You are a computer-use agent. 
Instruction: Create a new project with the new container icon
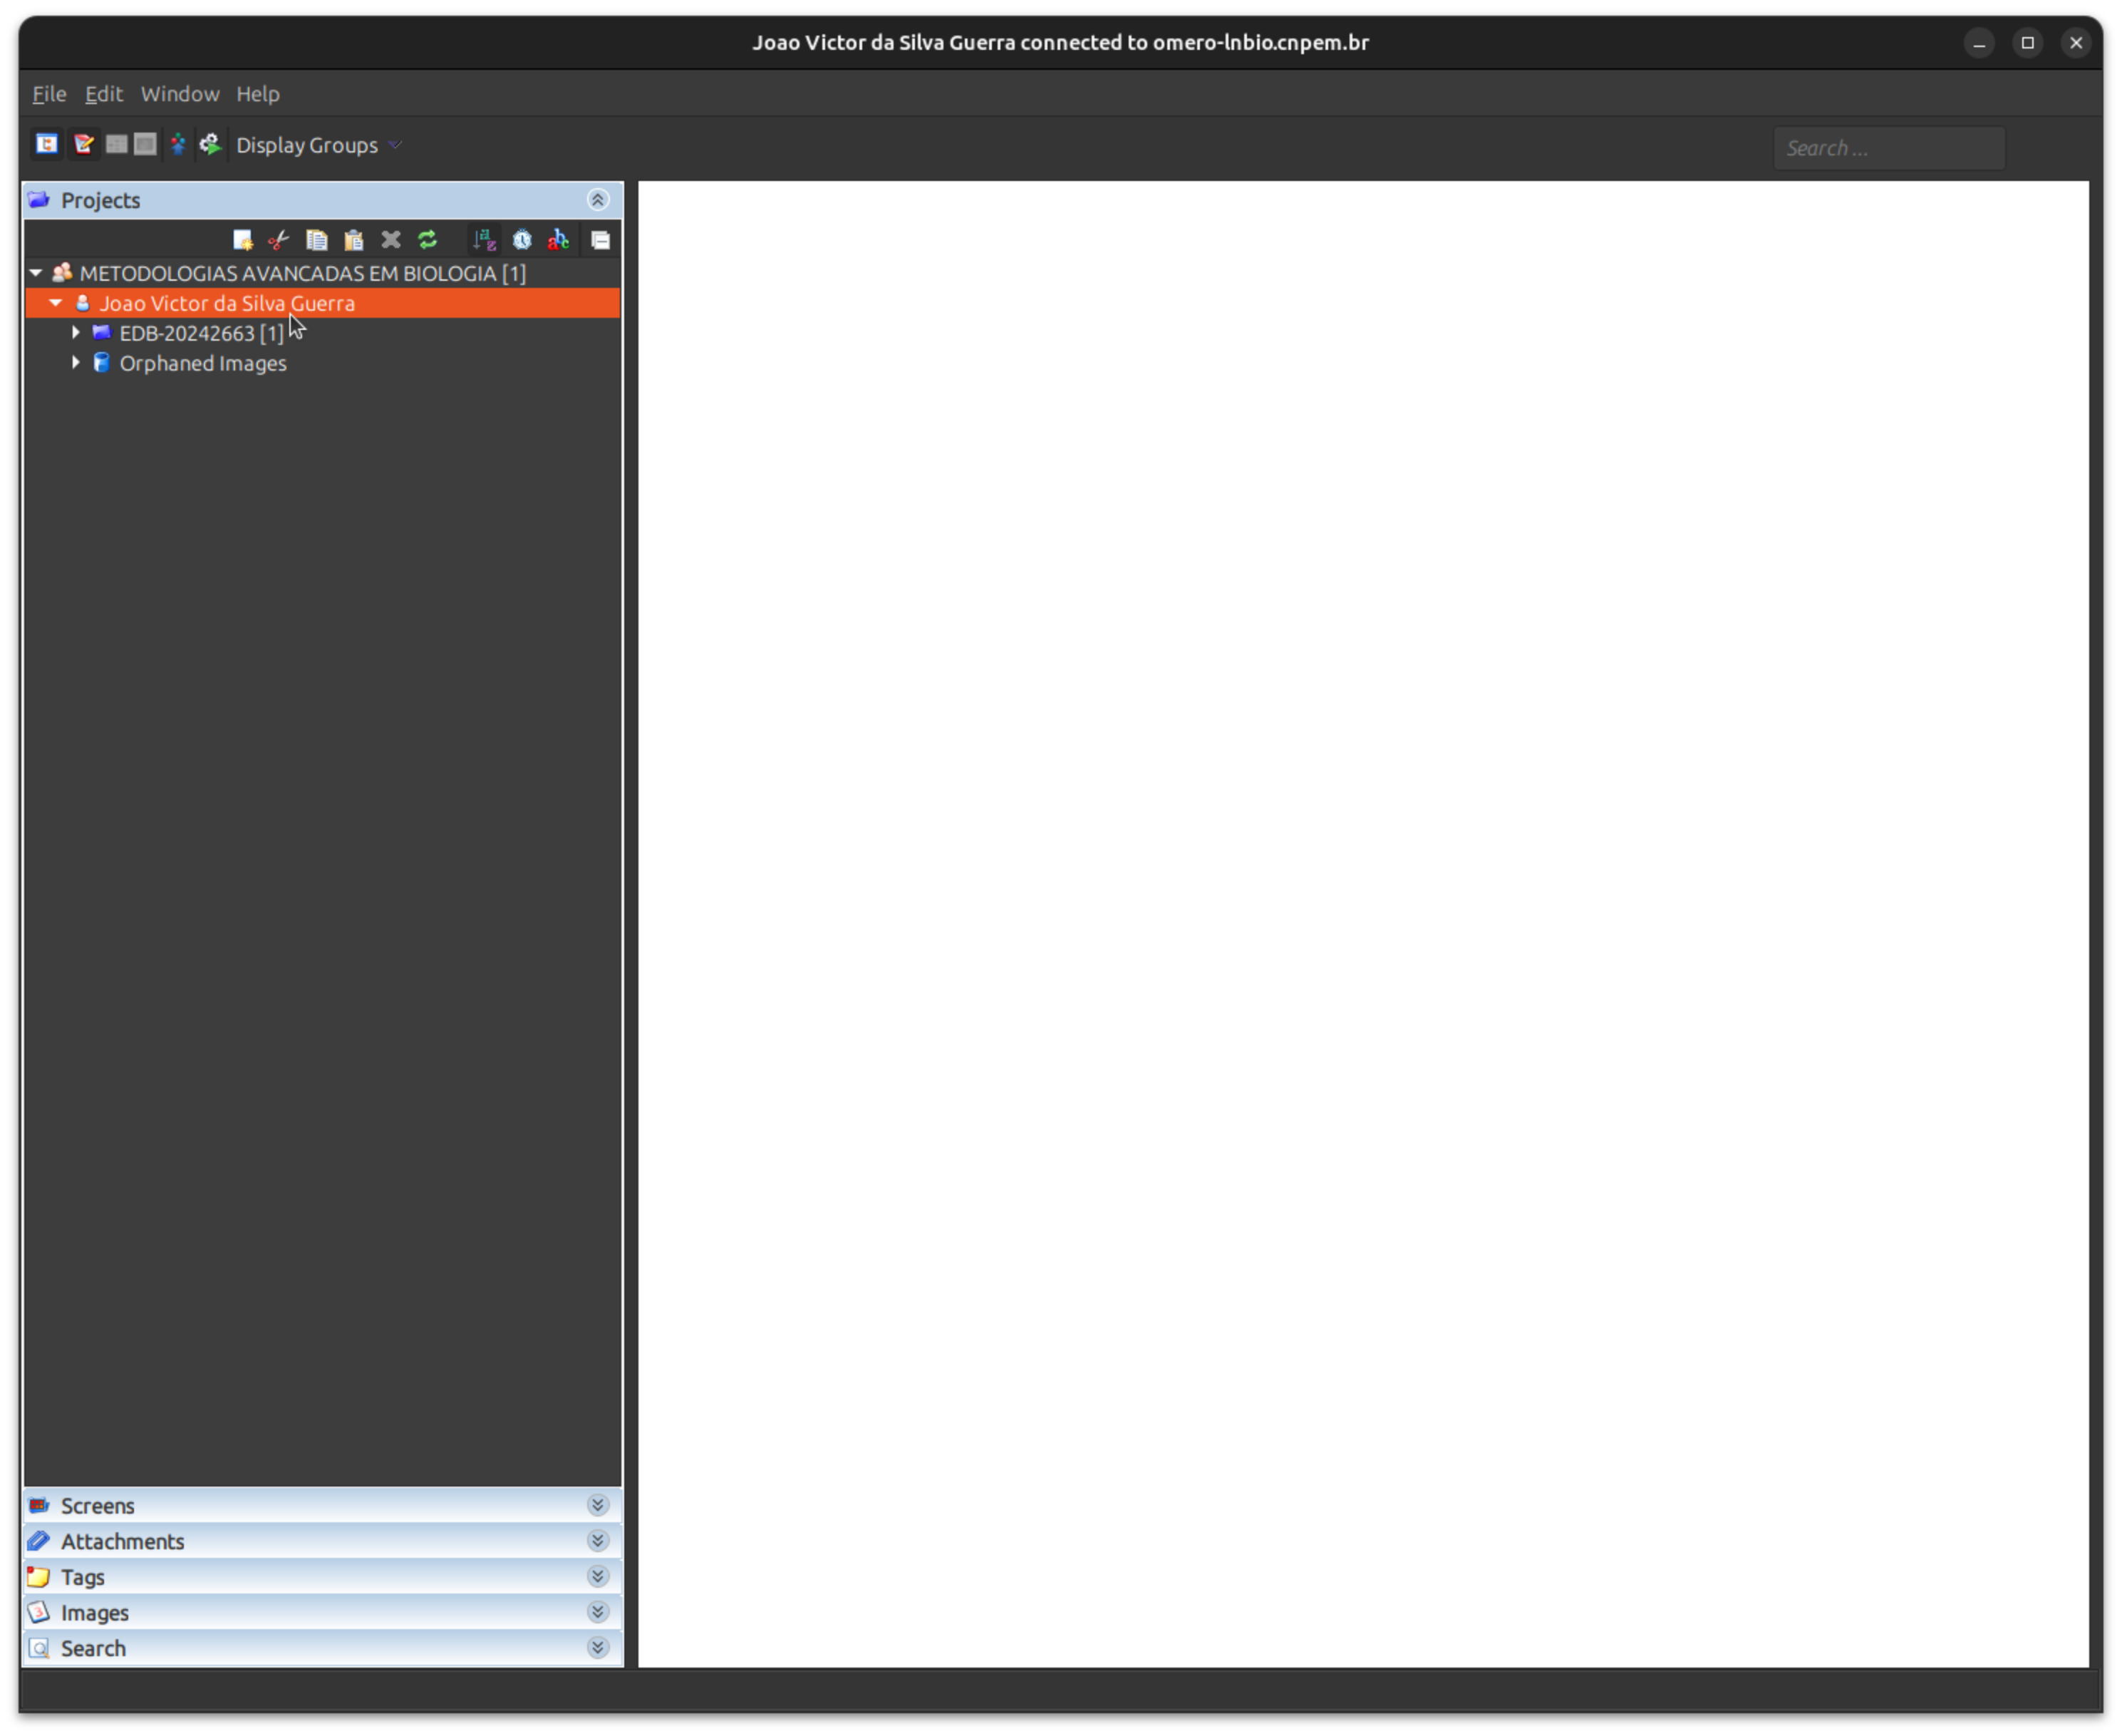[242, 239]
